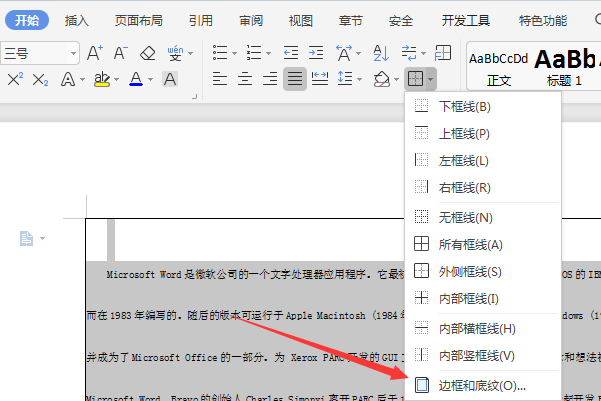Align text right
Viewport: 601px width, 401px height.
pyautogui.click(x=270, y=79)
